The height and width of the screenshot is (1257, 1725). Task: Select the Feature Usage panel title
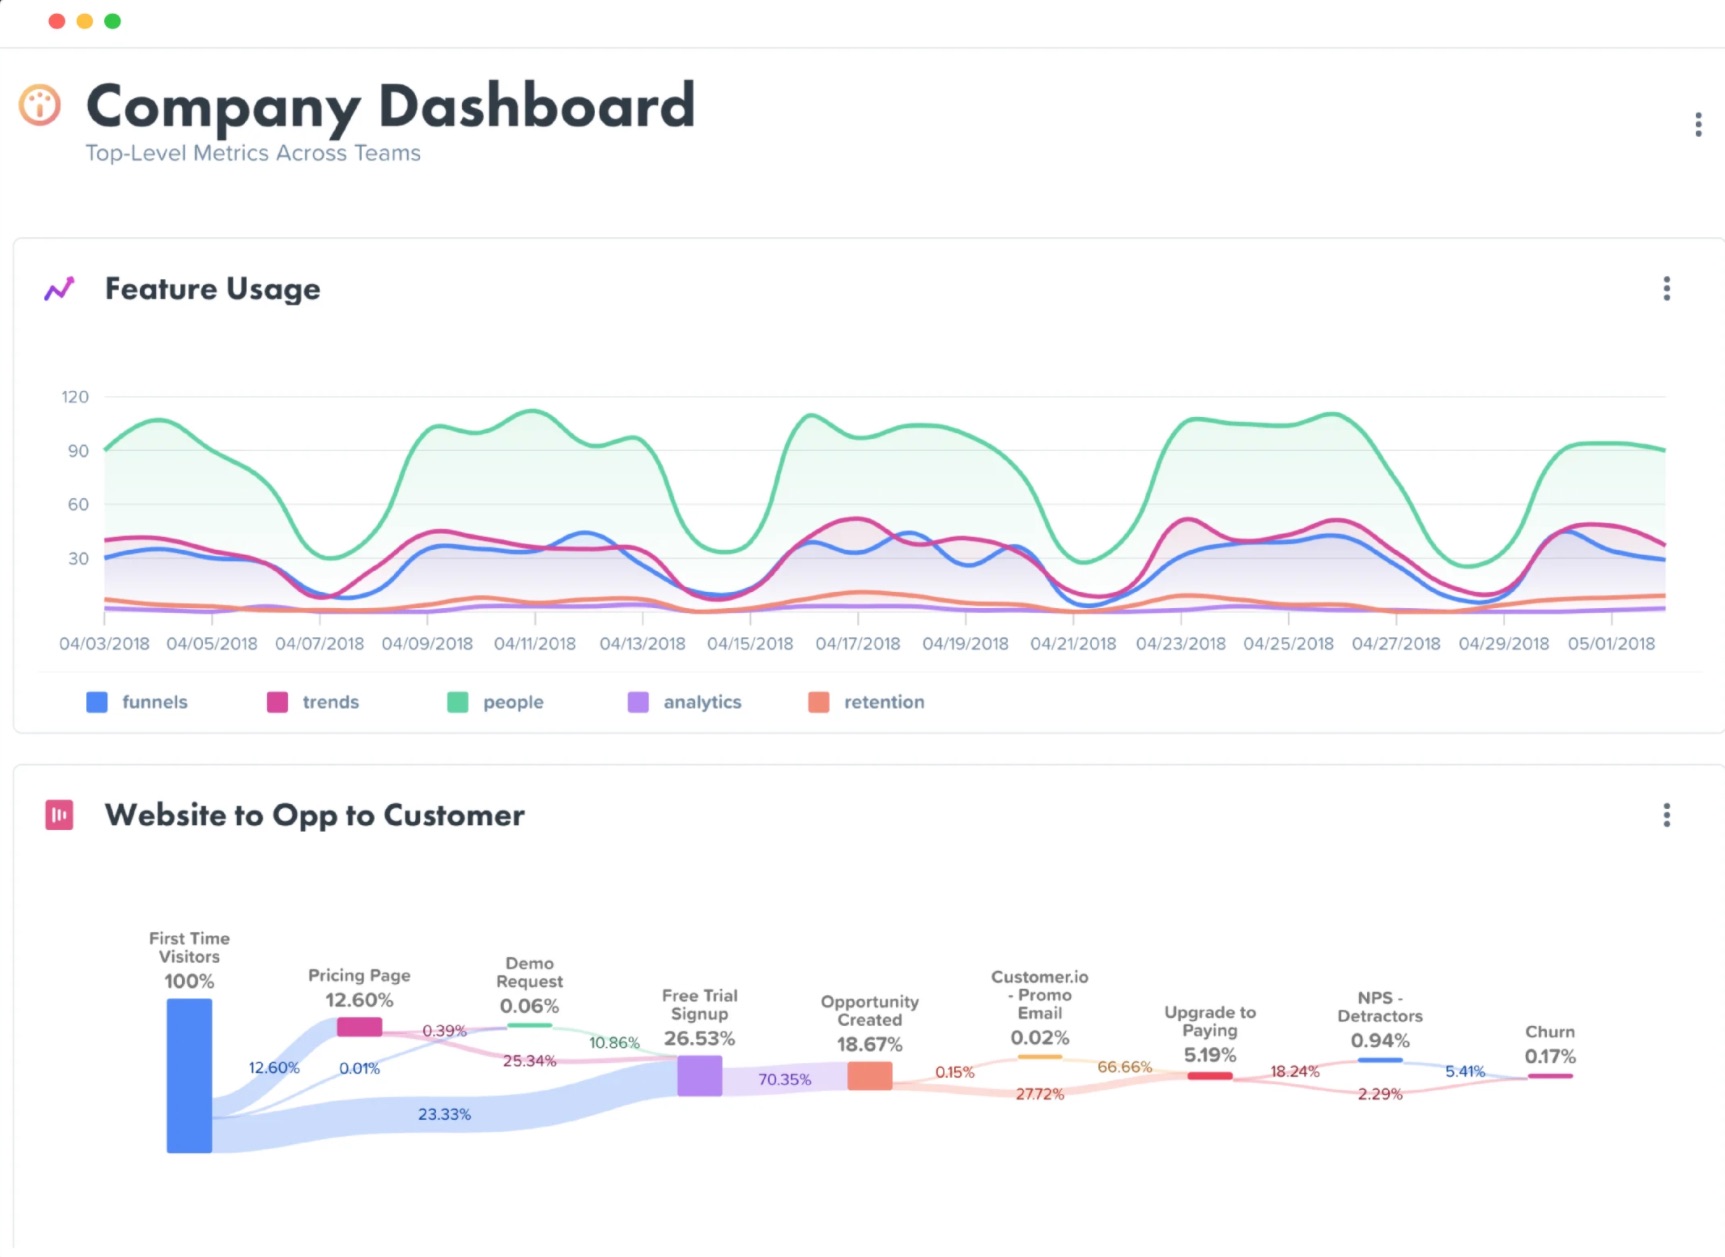(x=211, y=288)
